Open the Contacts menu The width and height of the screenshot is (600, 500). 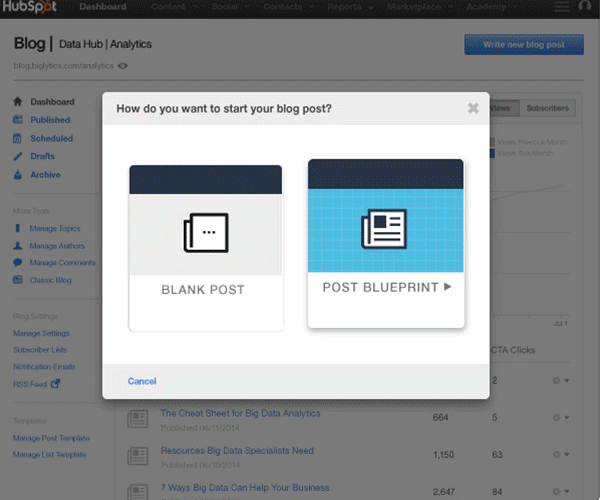(285, 7)
